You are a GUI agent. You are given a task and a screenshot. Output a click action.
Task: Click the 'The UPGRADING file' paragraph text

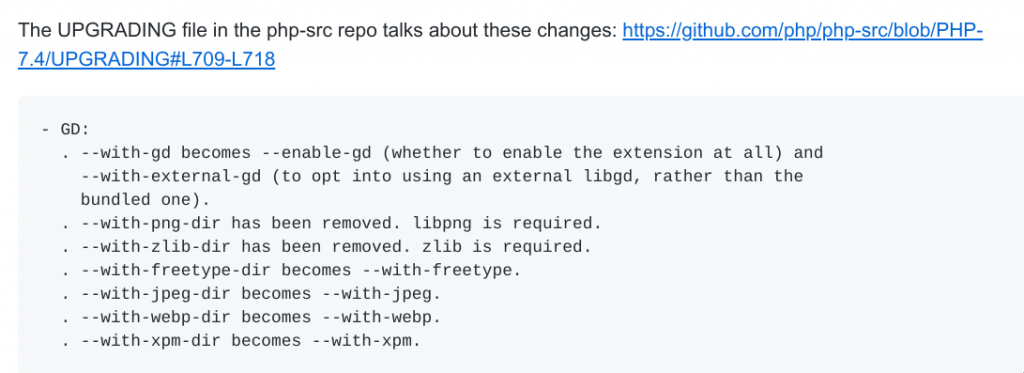click(x=318, y=31)
